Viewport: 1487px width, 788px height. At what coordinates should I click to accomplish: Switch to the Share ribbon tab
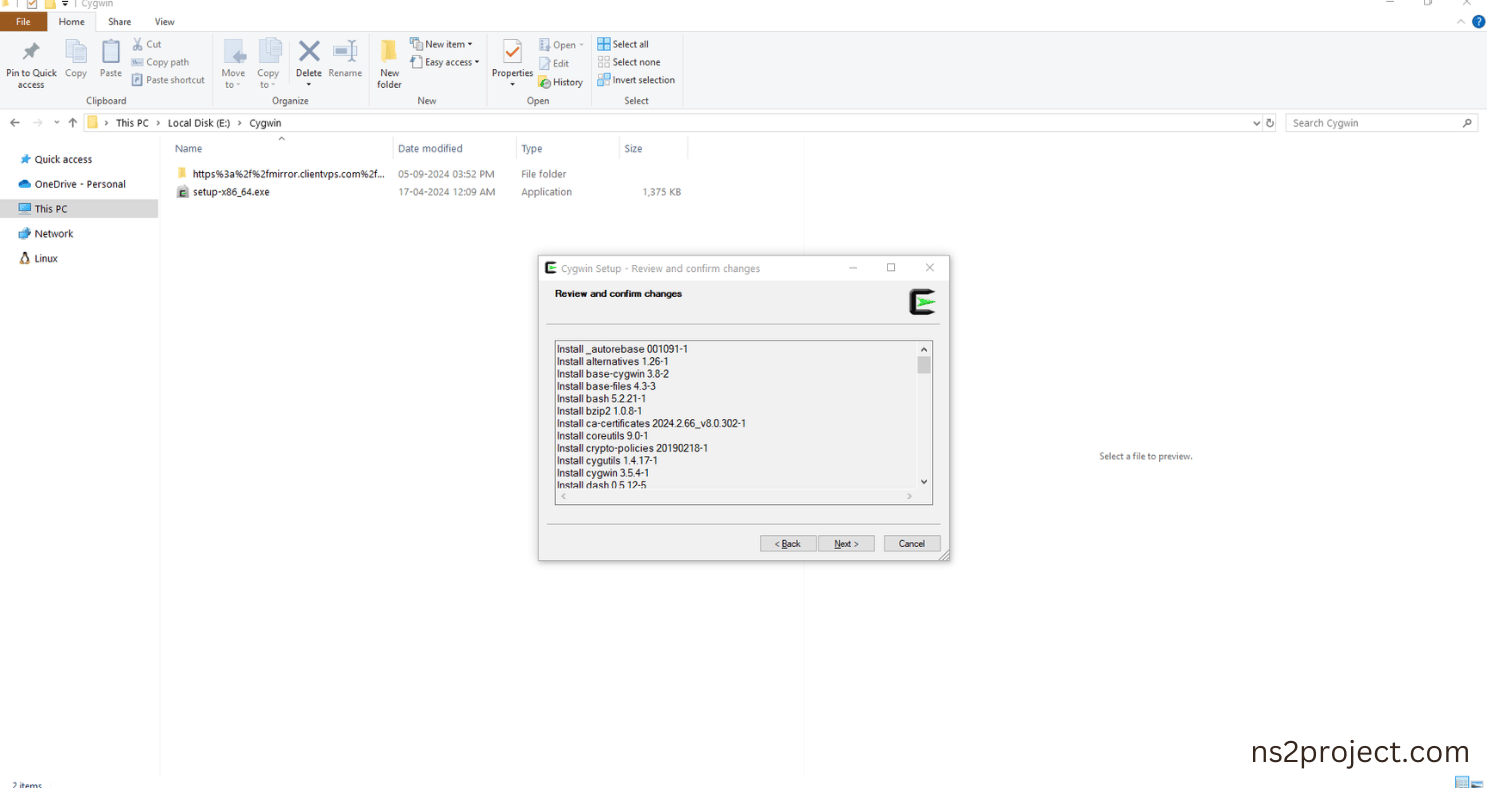point(120,21)
